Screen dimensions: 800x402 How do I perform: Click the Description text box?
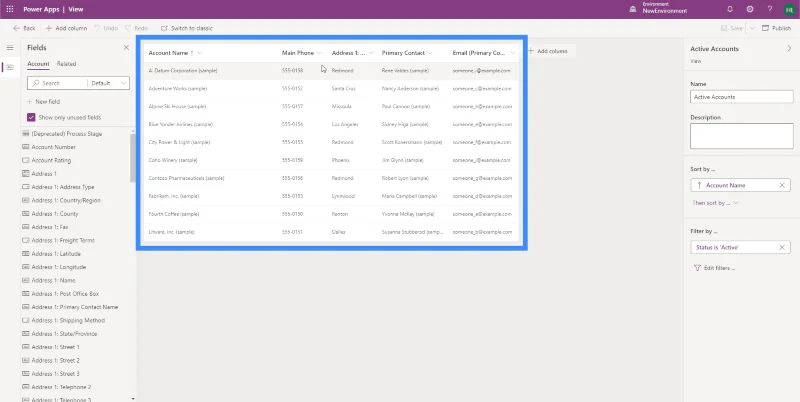point(741,136)
